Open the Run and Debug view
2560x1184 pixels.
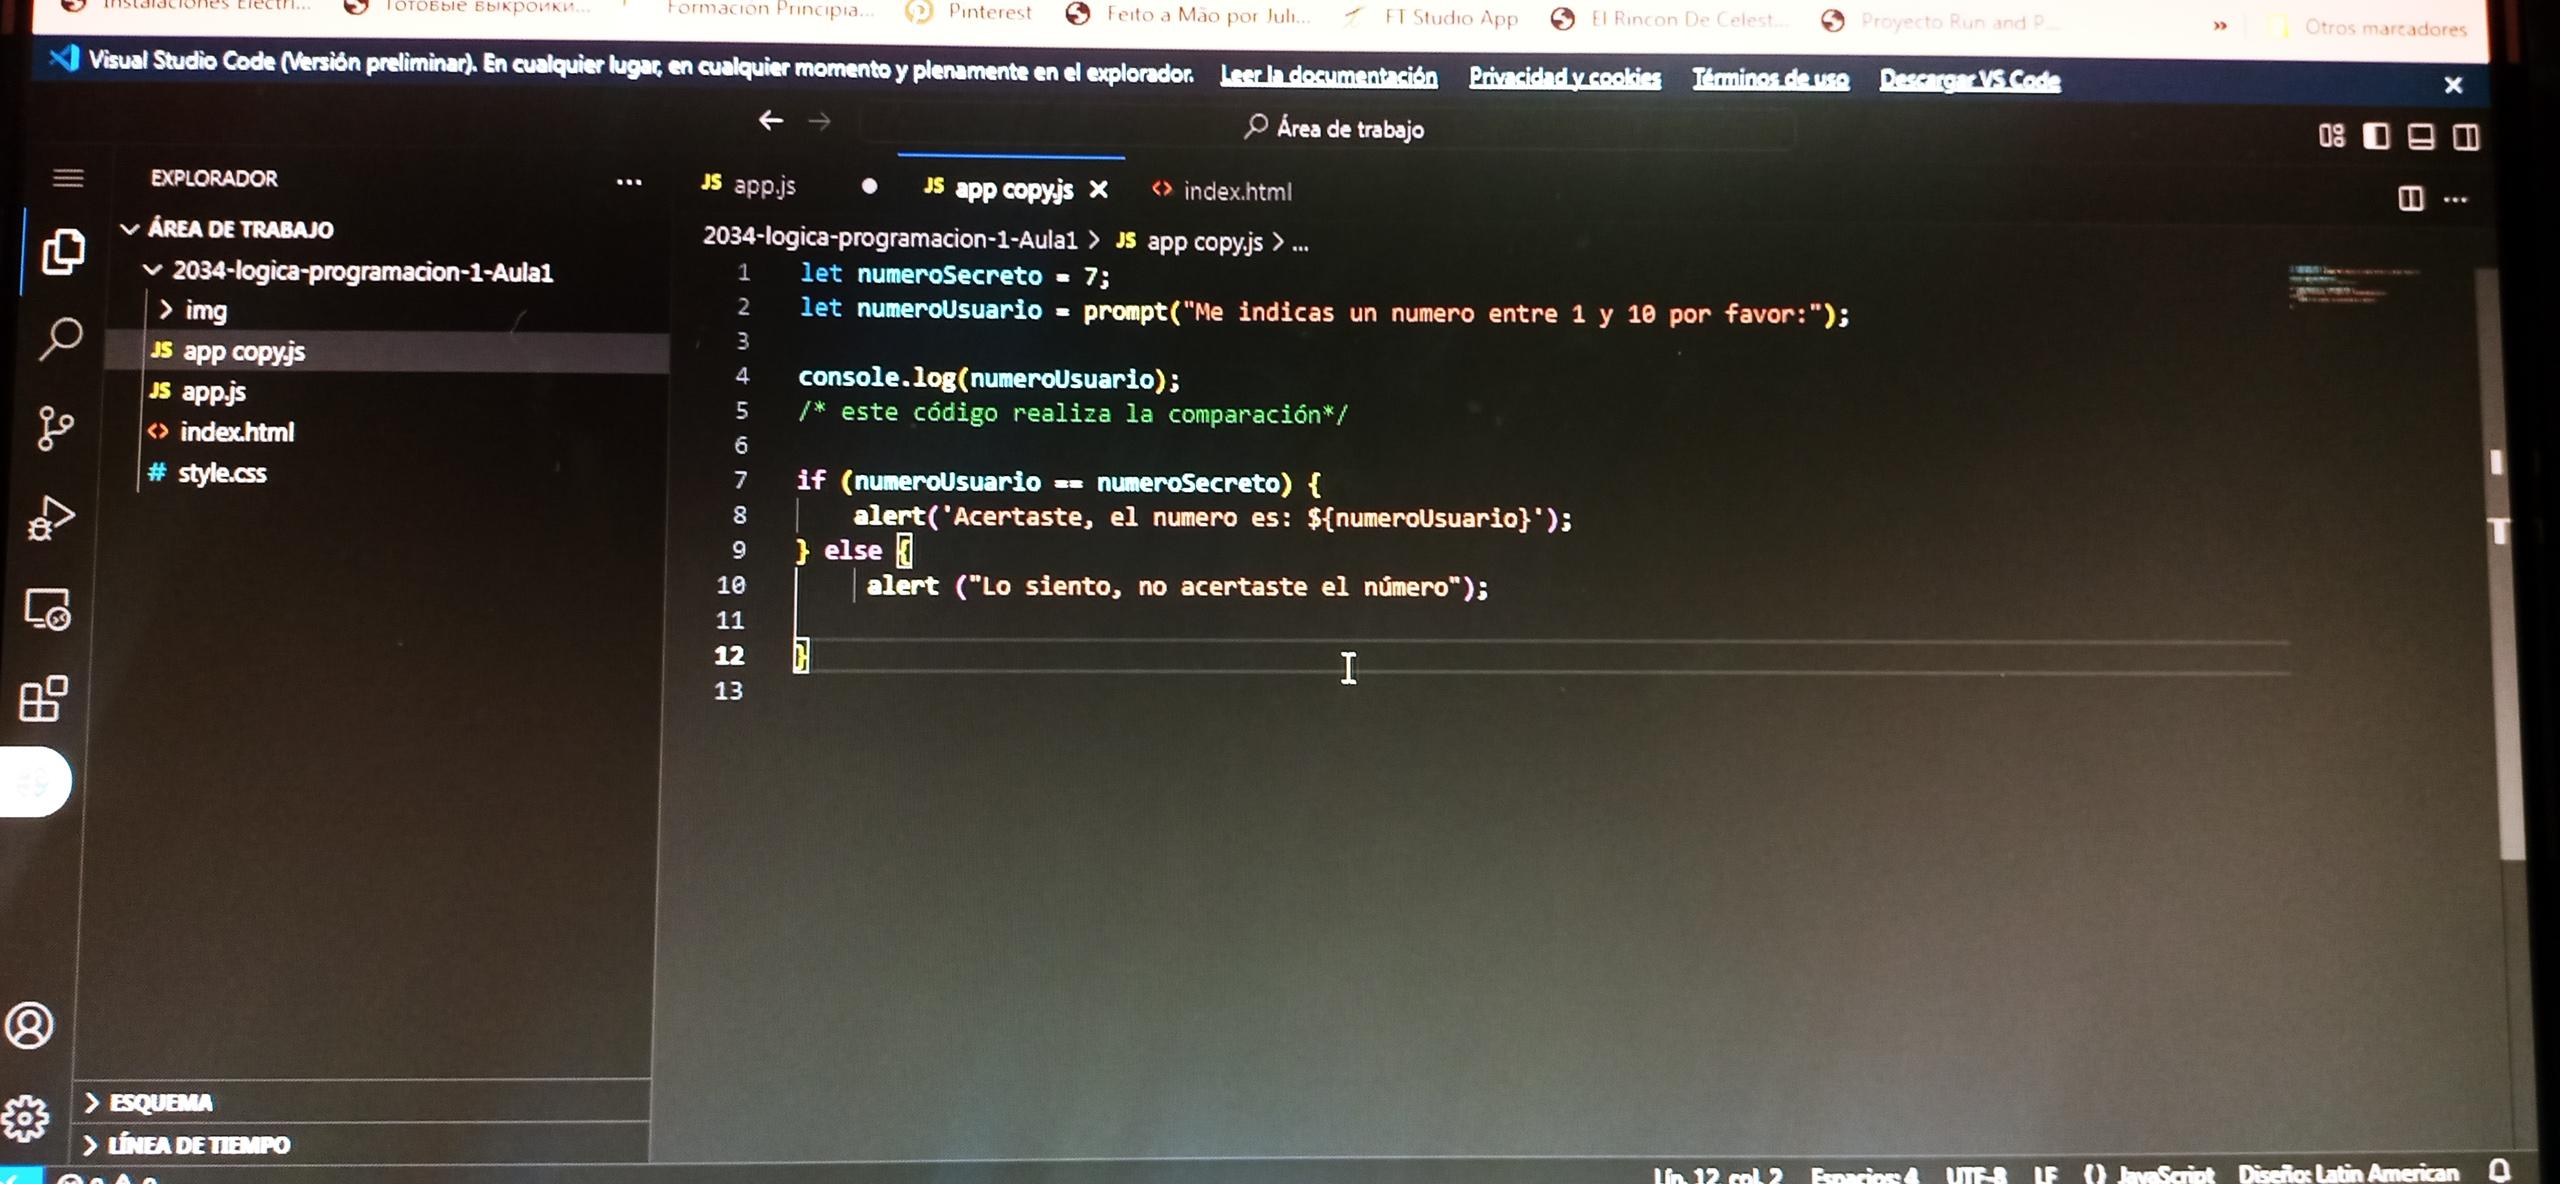(x=50, y=518)
